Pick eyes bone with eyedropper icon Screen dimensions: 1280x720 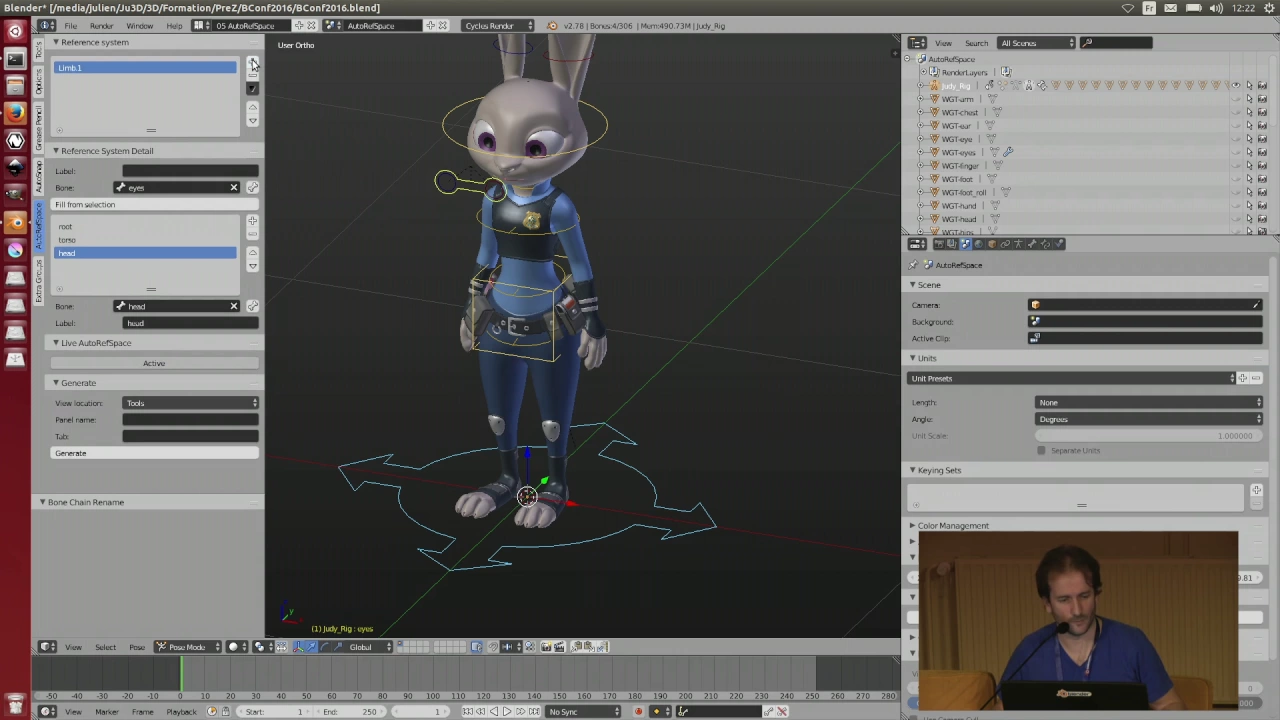tap(253, 187)
